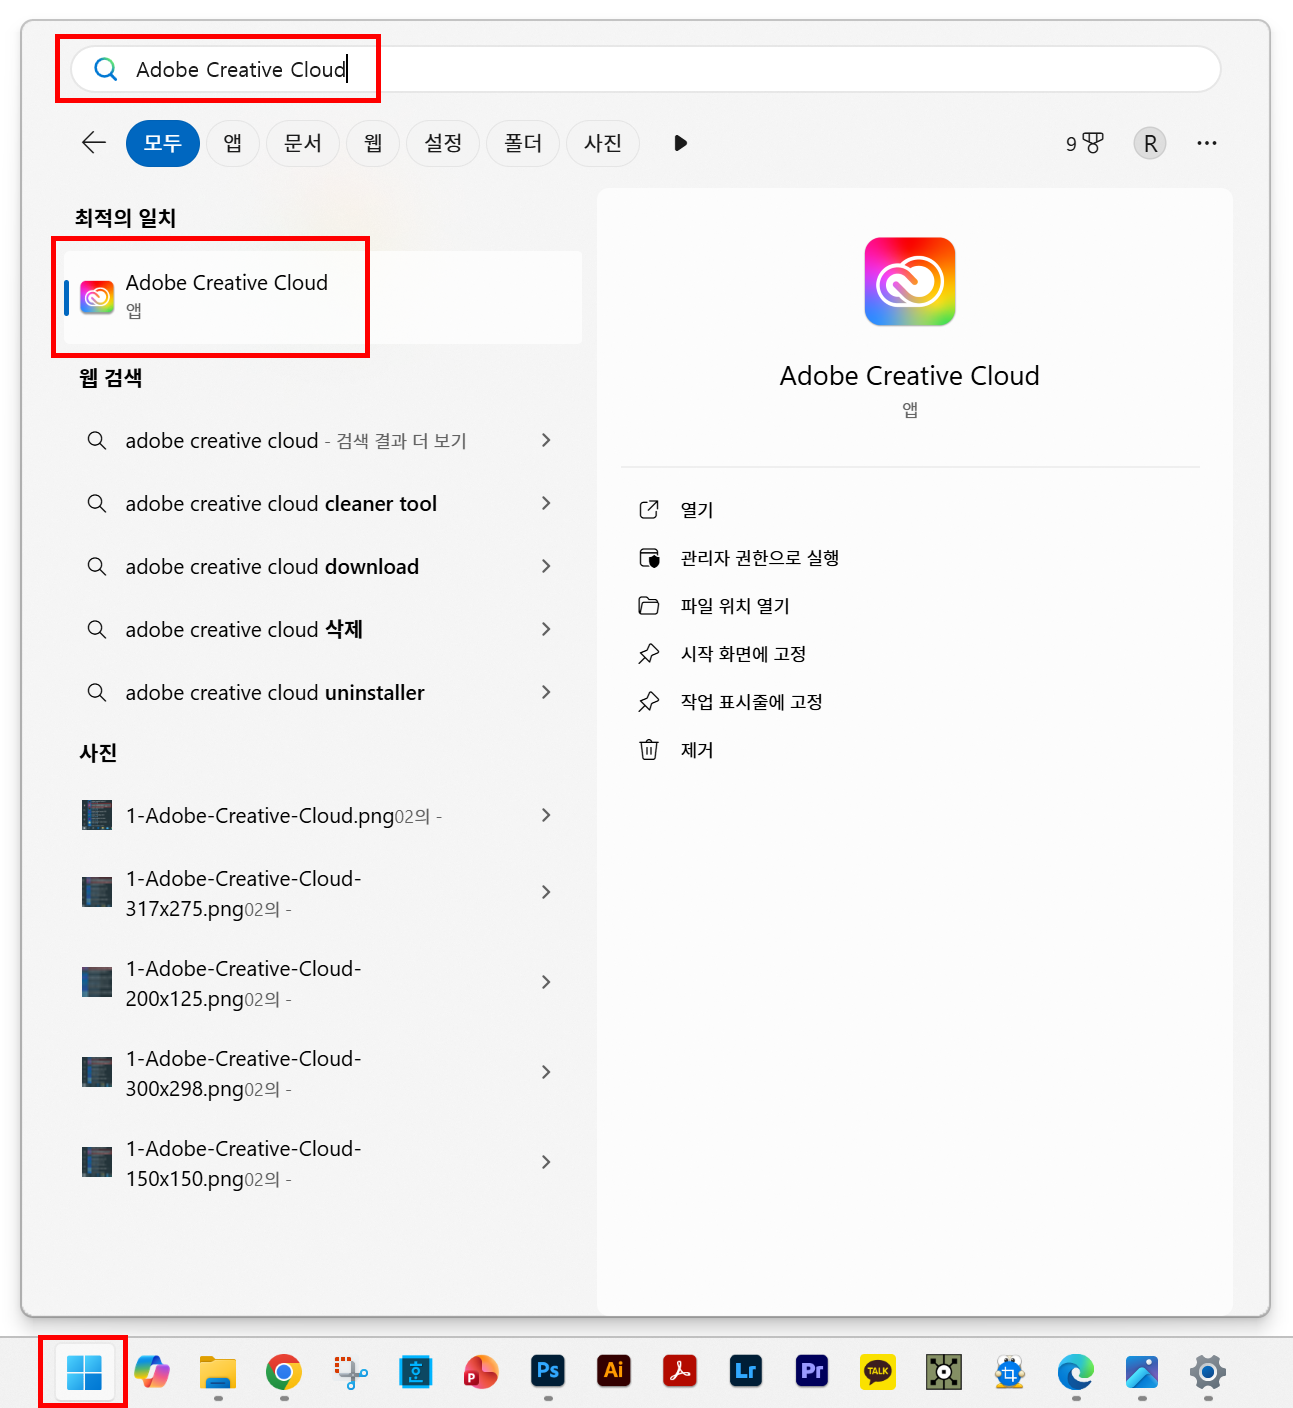
Task: Open the three-dot more options menu
Action: (x=1206, y=143)
